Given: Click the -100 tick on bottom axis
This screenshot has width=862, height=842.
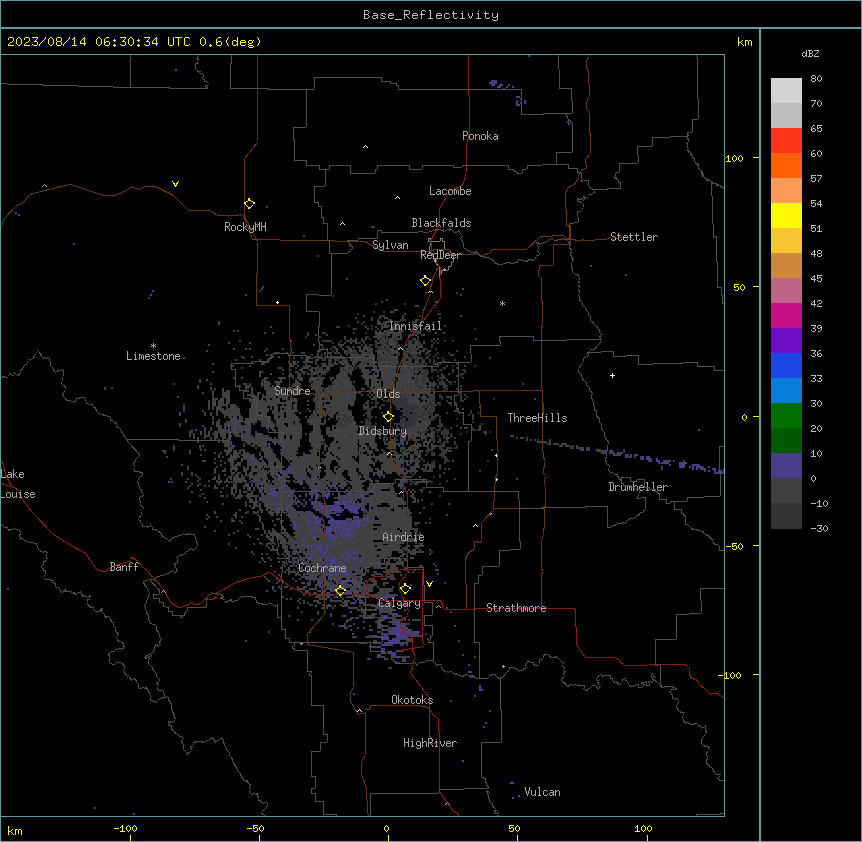Looking at the screenshot, I should (x=125, y=828).
